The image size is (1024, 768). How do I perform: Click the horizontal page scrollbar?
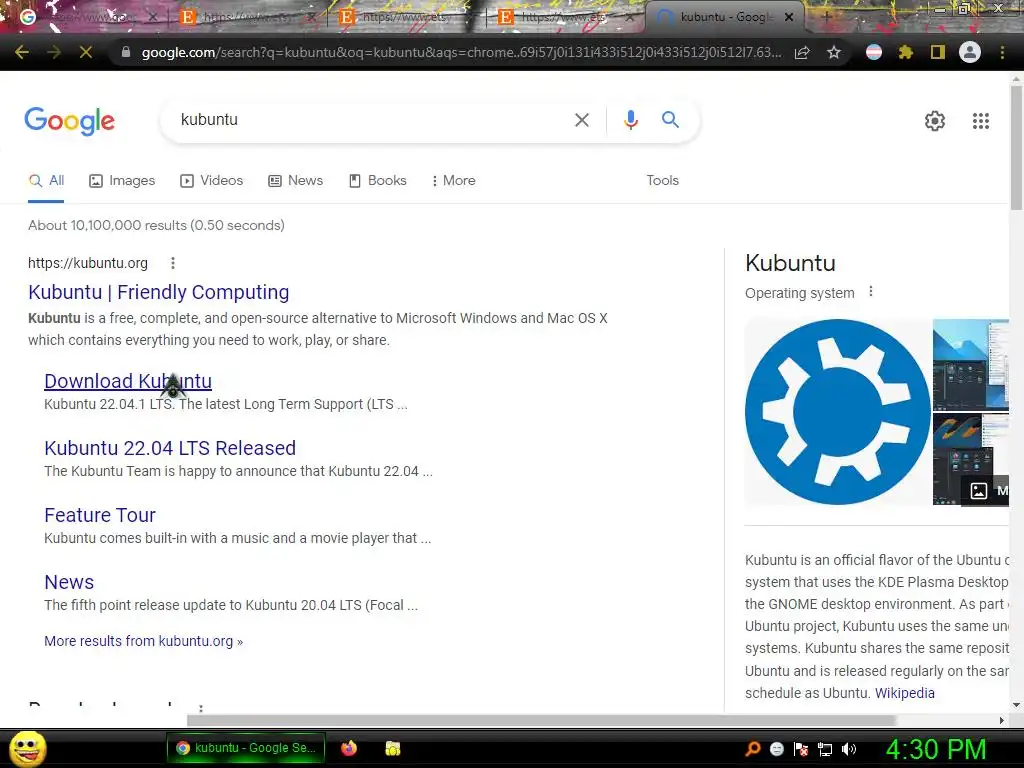(x=541, y=720)
